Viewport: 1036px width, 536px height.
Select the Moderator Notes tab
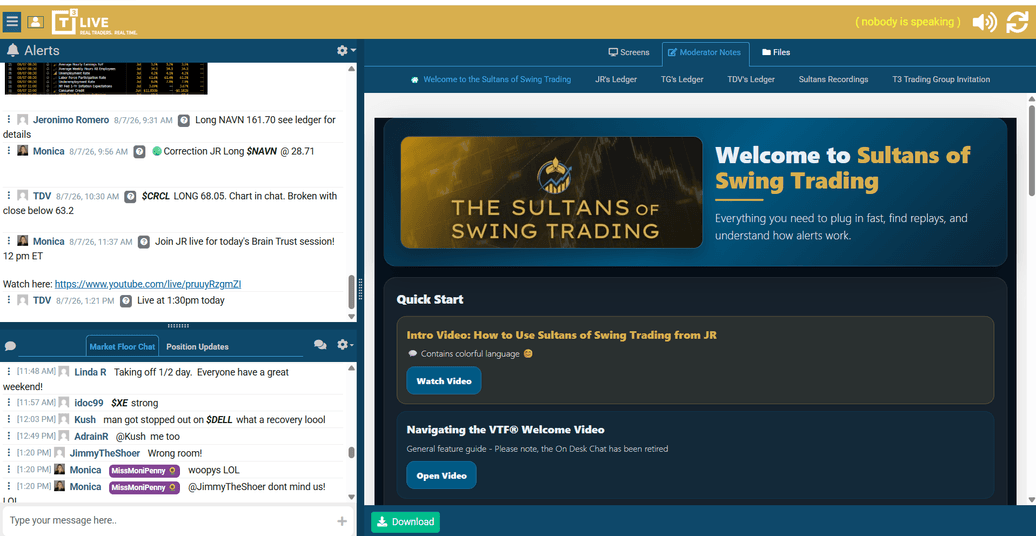pos(706,53)
